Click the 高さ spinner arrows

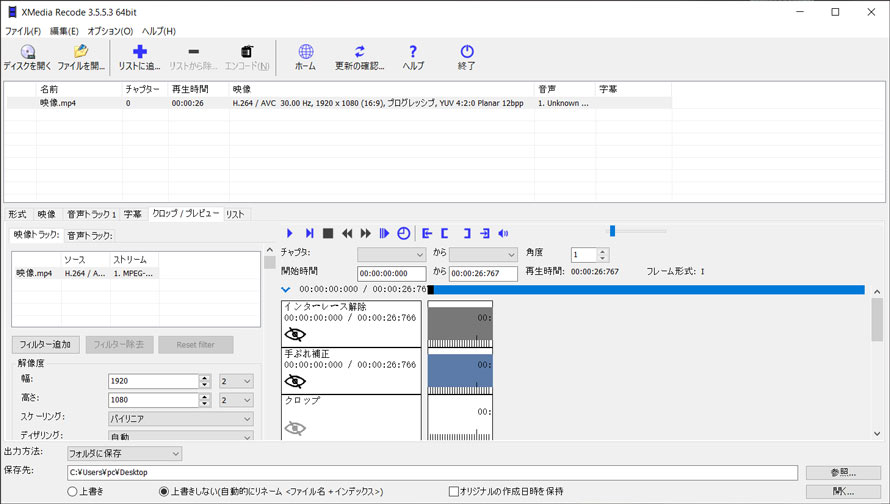[205, 400]
